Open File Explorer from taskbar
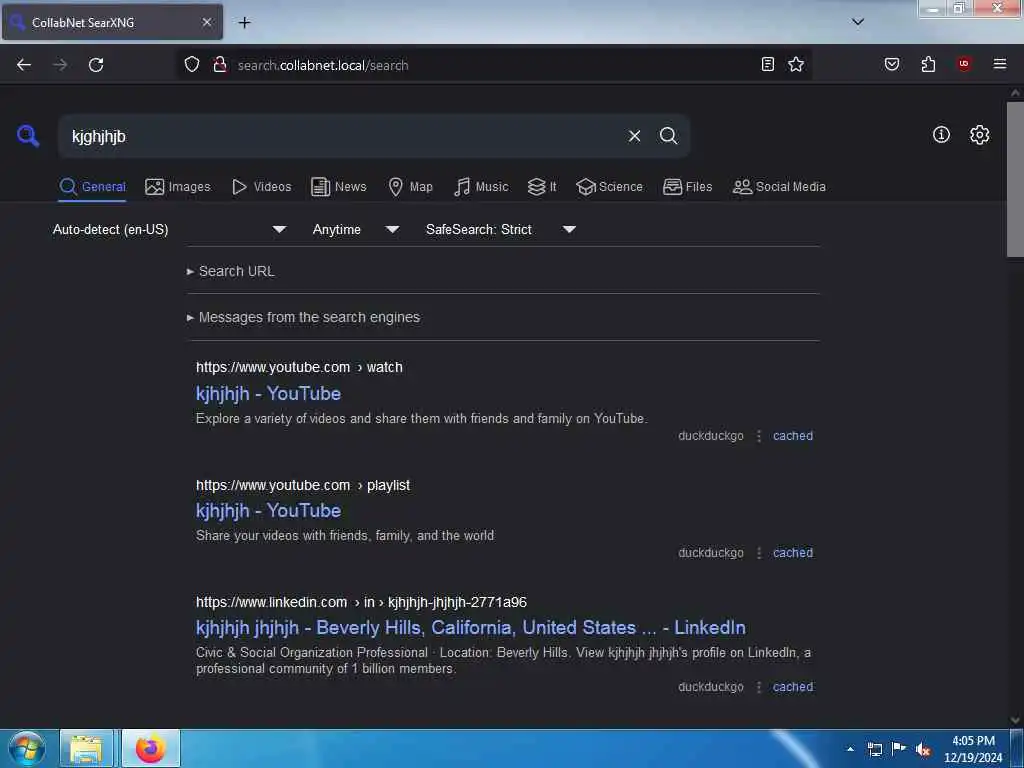Image resolution: width=1024 pixels, height=768 pixels. point(86,748)
